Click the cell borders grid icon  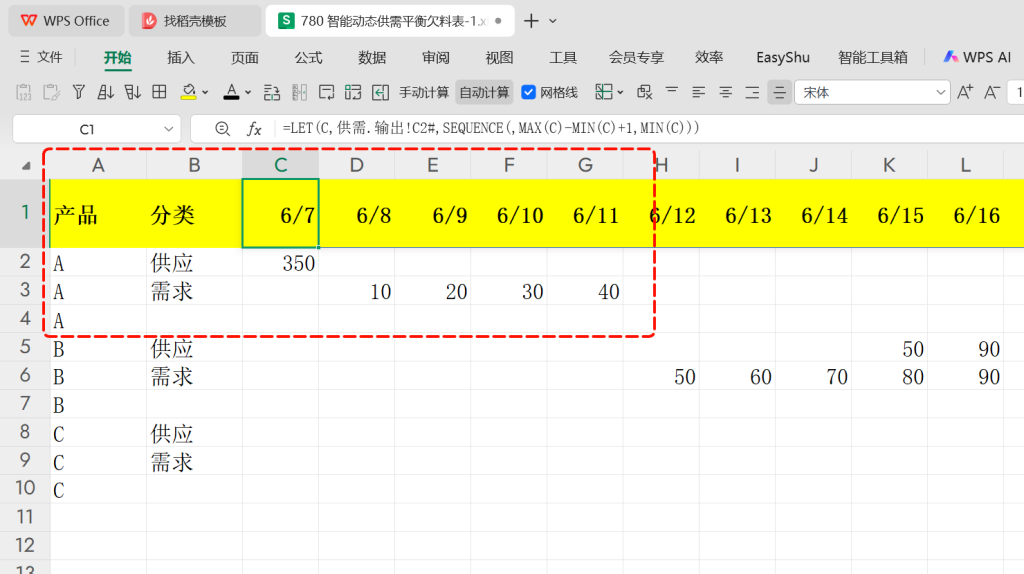(159, 92)
